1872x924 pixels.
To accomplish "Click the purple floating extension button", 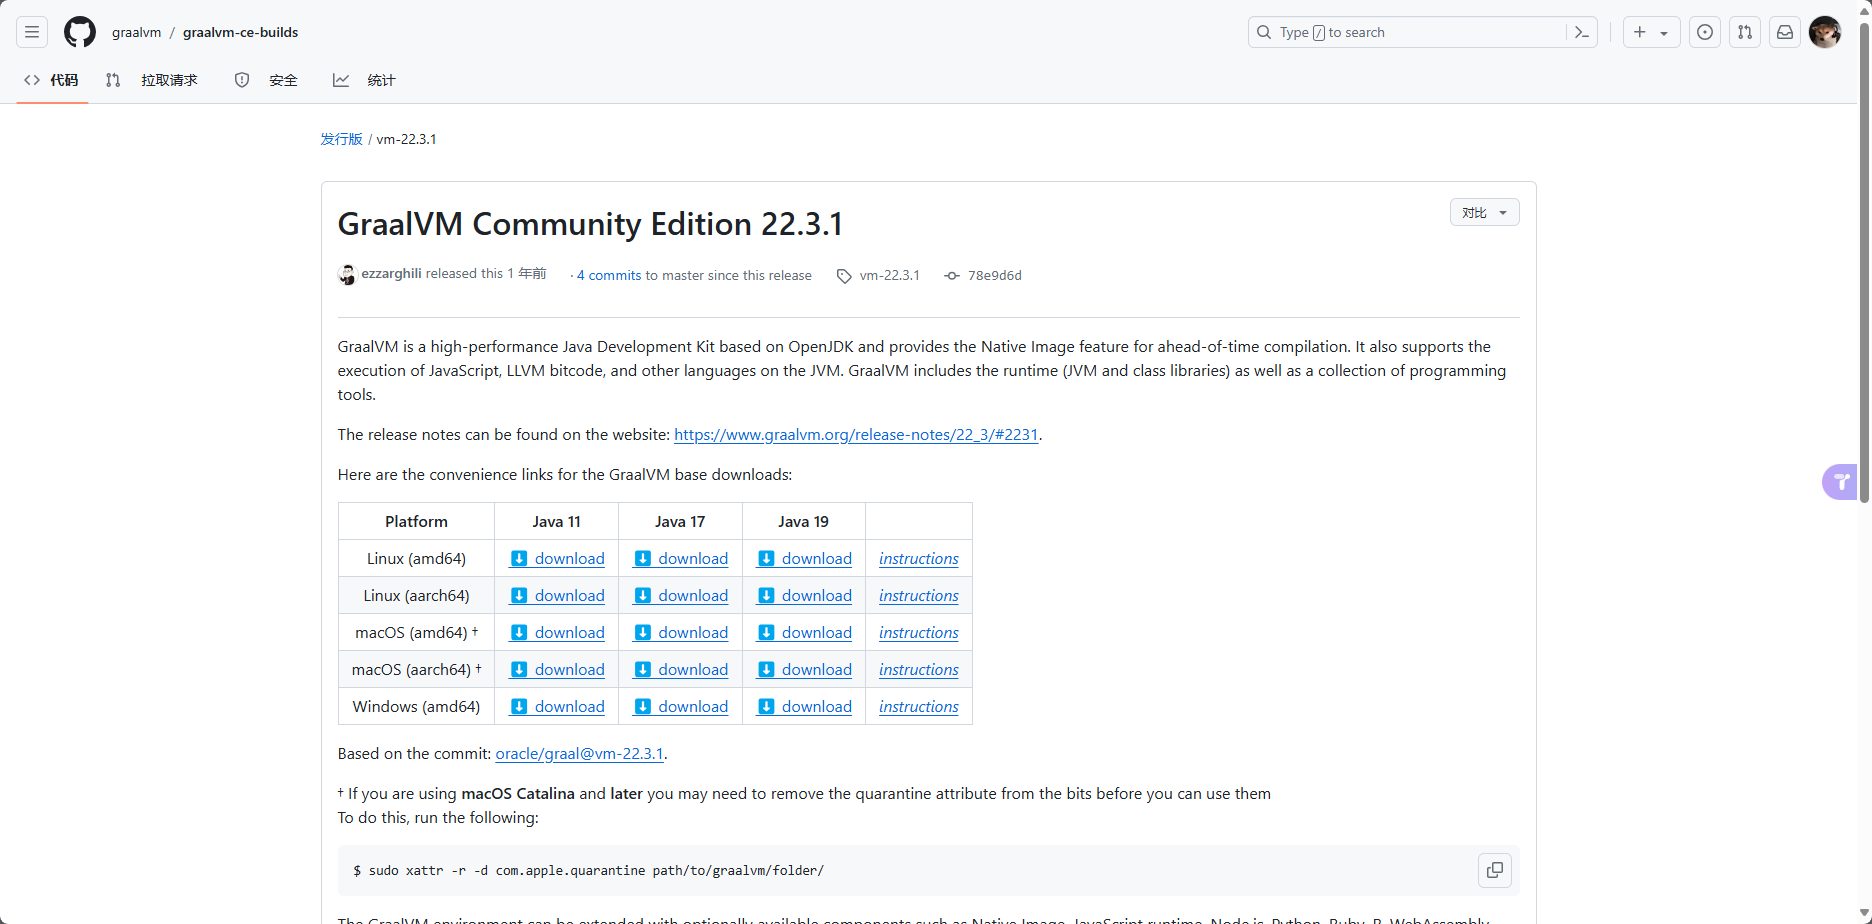I will click(x=1840, y=482).
